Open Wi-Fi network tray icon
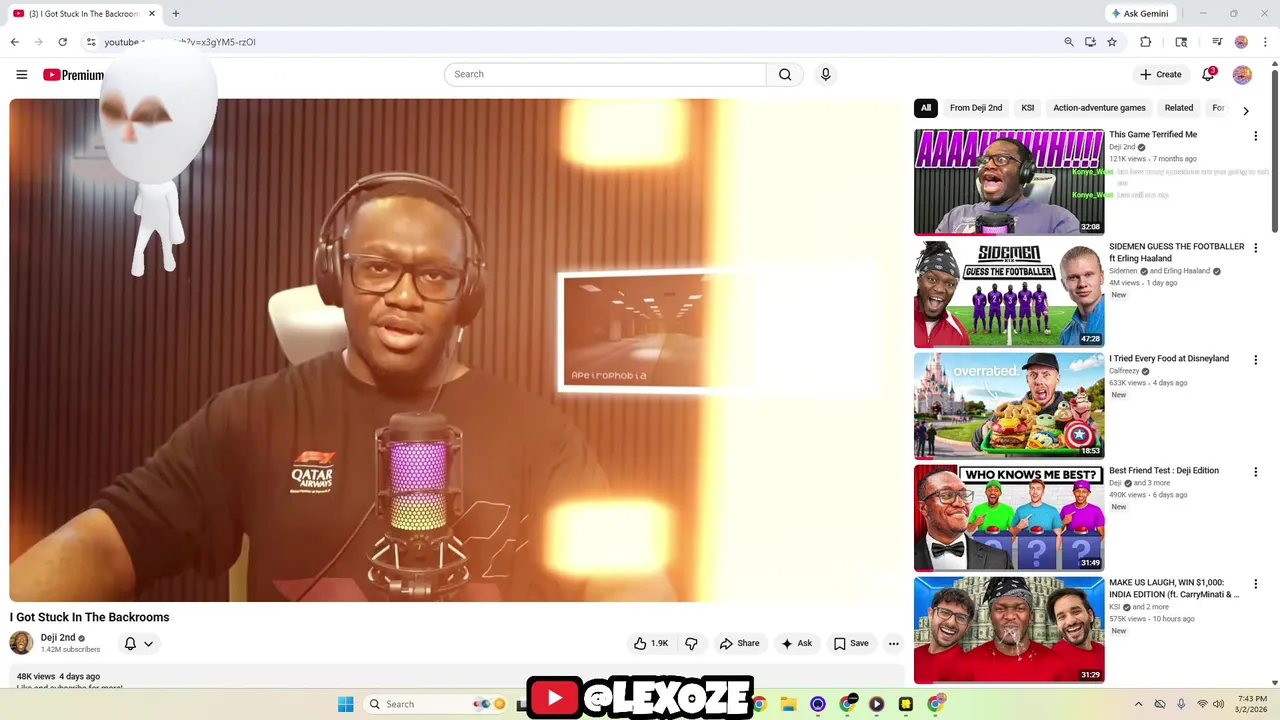 (x=1202, y=704)
